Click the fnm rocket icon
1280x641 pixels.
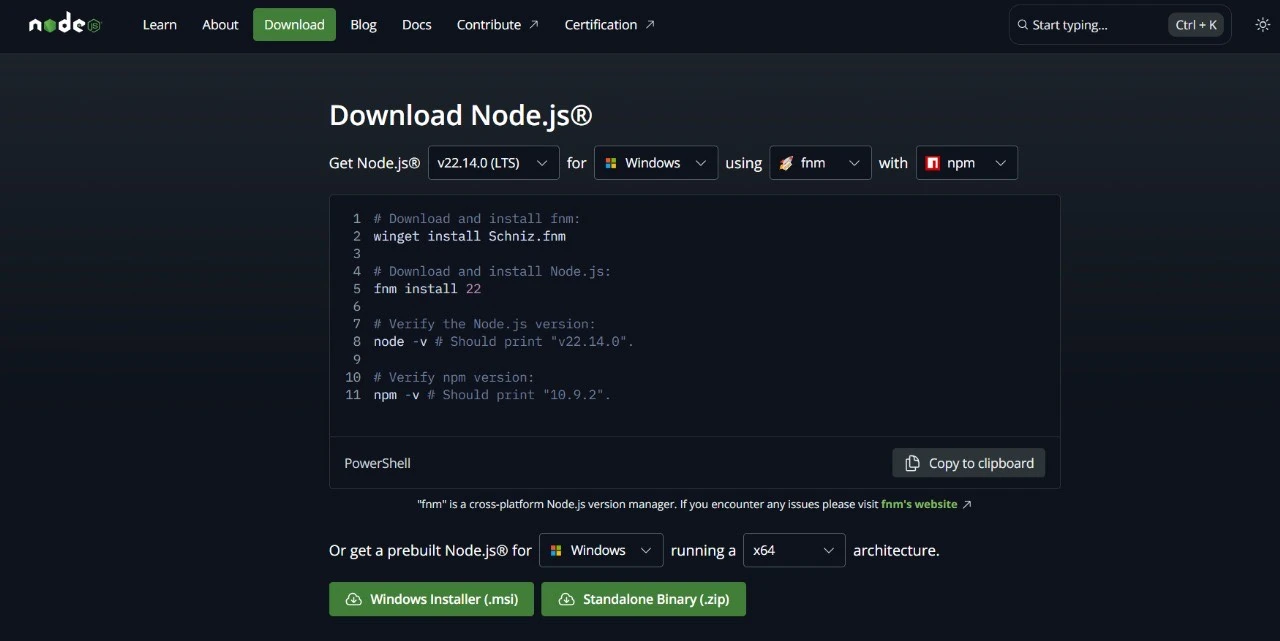(786, 163)
